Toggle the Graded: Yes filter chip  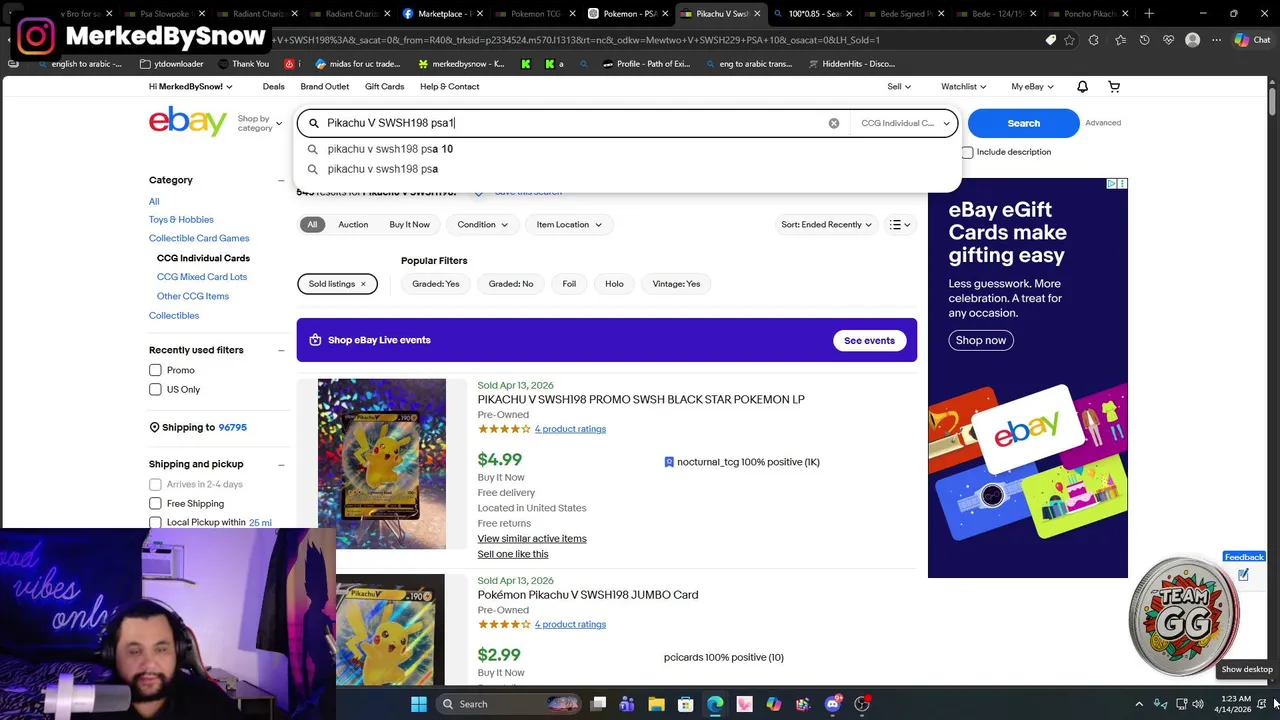[x=436, y=284]
